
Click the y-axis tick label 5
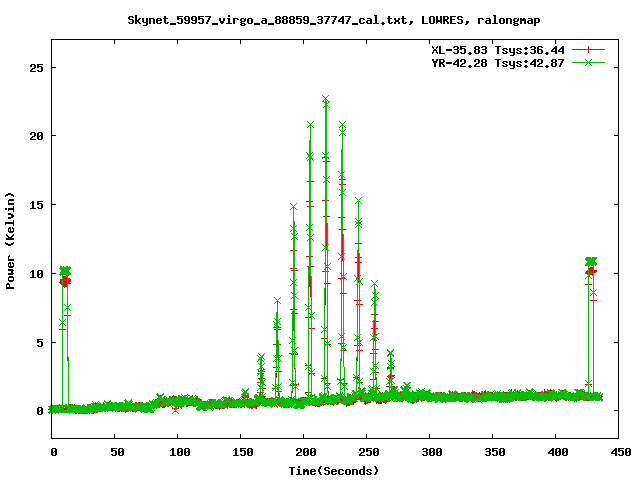coord(40,343)
